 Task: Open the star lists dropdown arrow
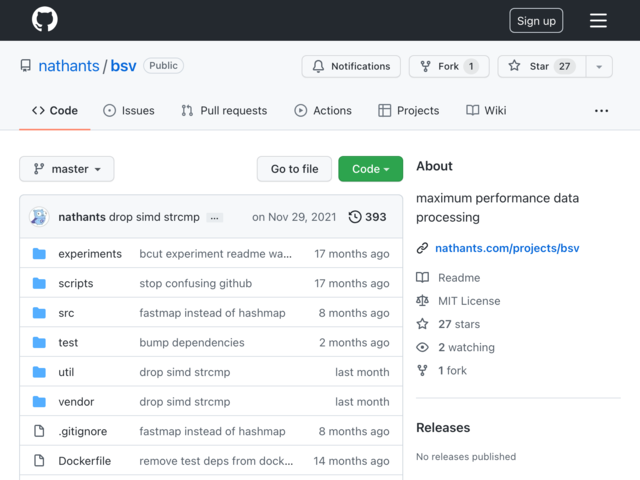coord(598,67)
